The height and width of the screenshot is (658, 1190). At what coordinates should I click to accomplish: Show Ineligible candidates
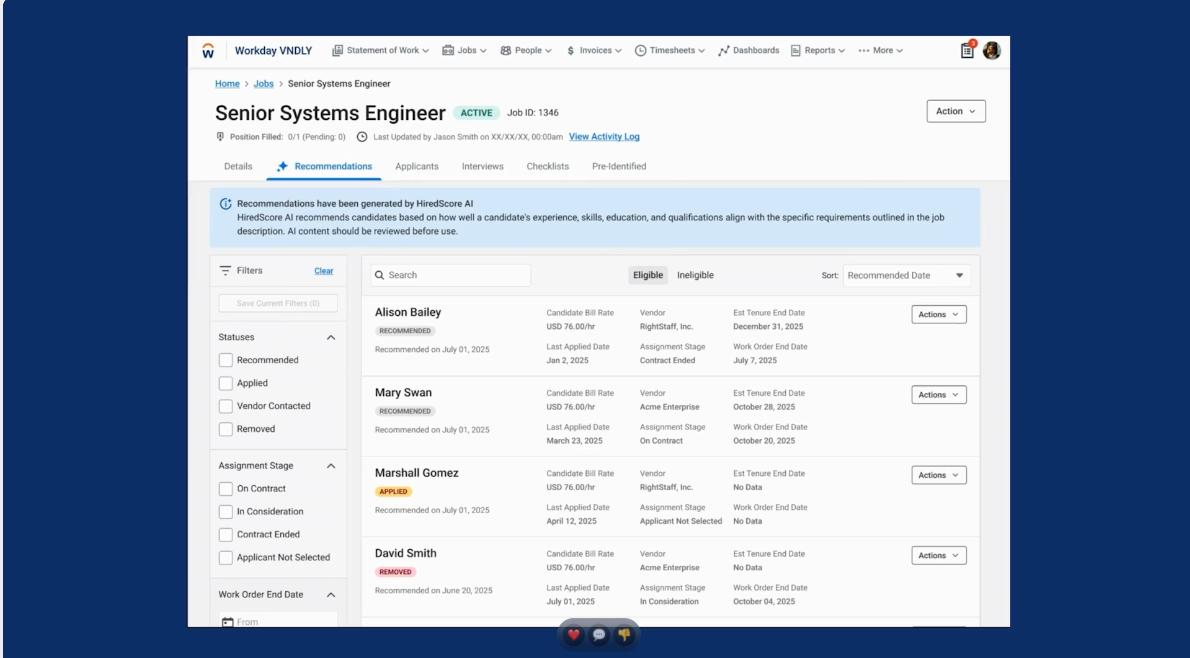click(695, 275)
